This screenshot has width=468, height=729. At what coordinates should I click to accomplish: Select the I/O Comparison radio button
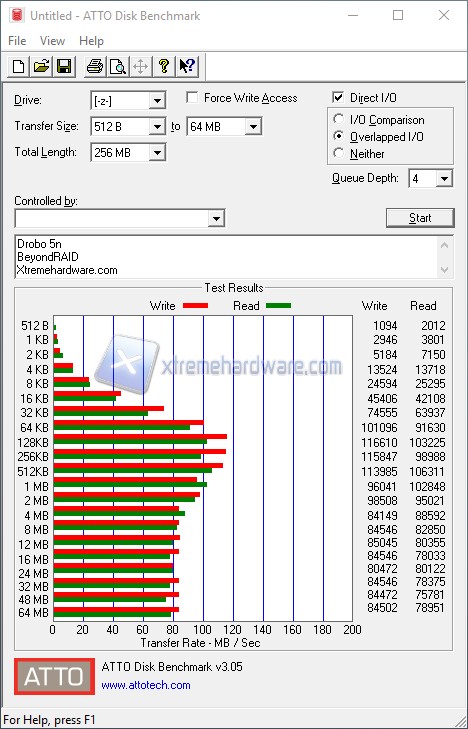click(338, 119)
